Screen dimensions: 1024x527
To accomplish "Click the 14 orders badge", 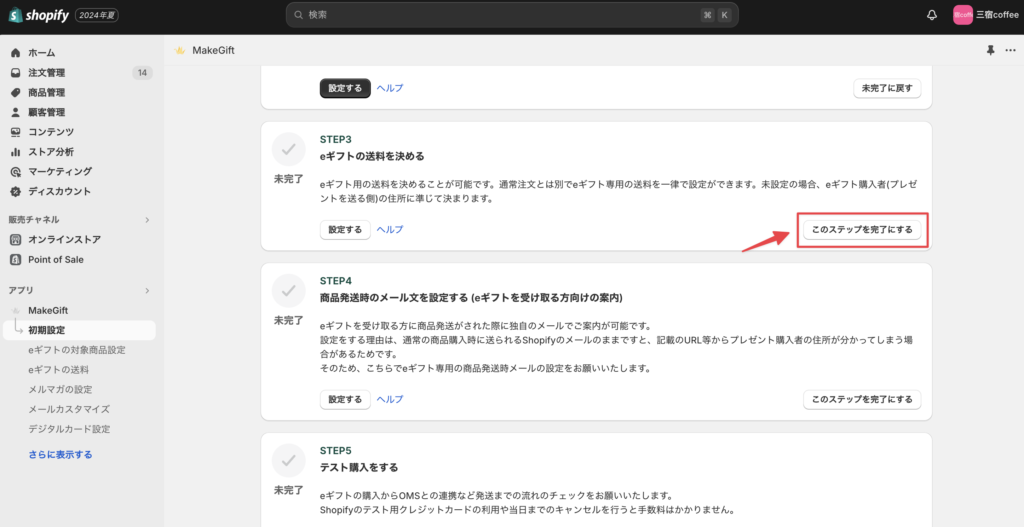I will tap(142, 72).
